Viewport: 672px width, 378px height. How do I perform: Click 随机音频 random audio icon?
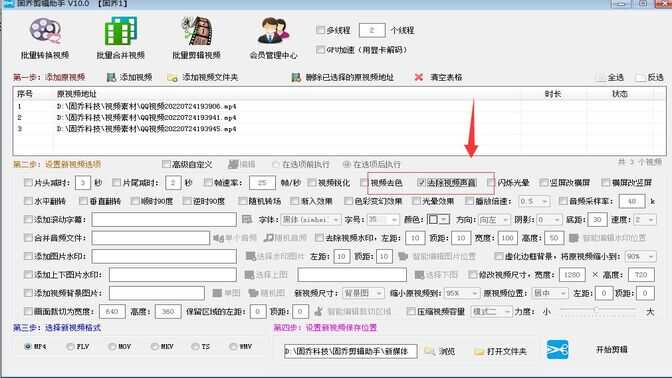[x=269, y=238]
